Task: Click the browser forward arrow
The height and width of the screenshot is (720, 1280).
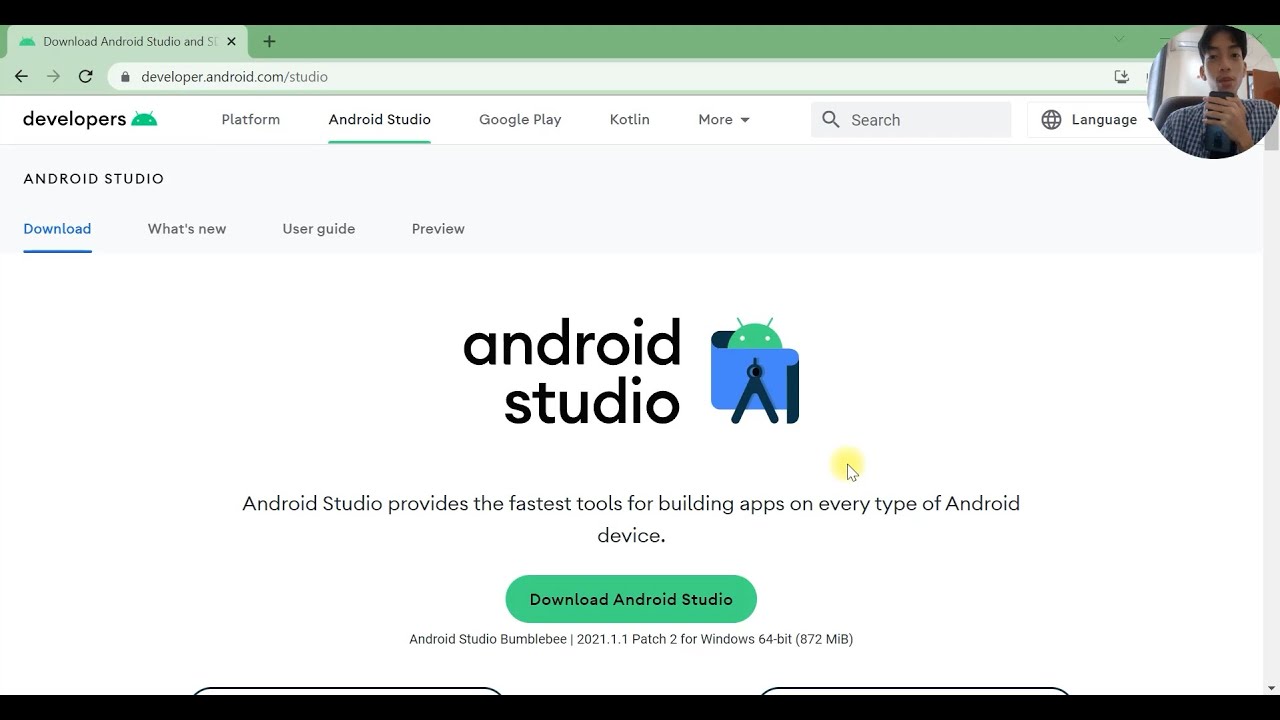Action: coord(53,76)
